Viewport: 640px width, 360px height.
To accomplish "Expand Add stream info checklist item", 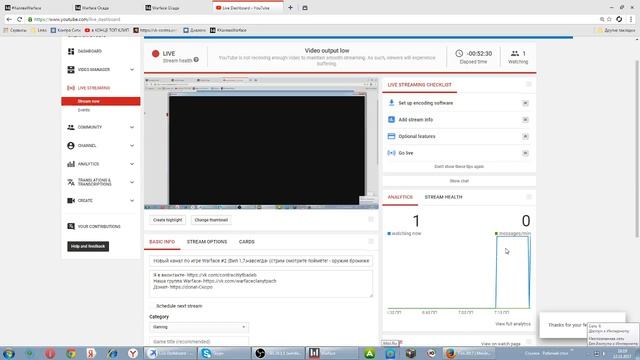I will click(x=525, y=120).
